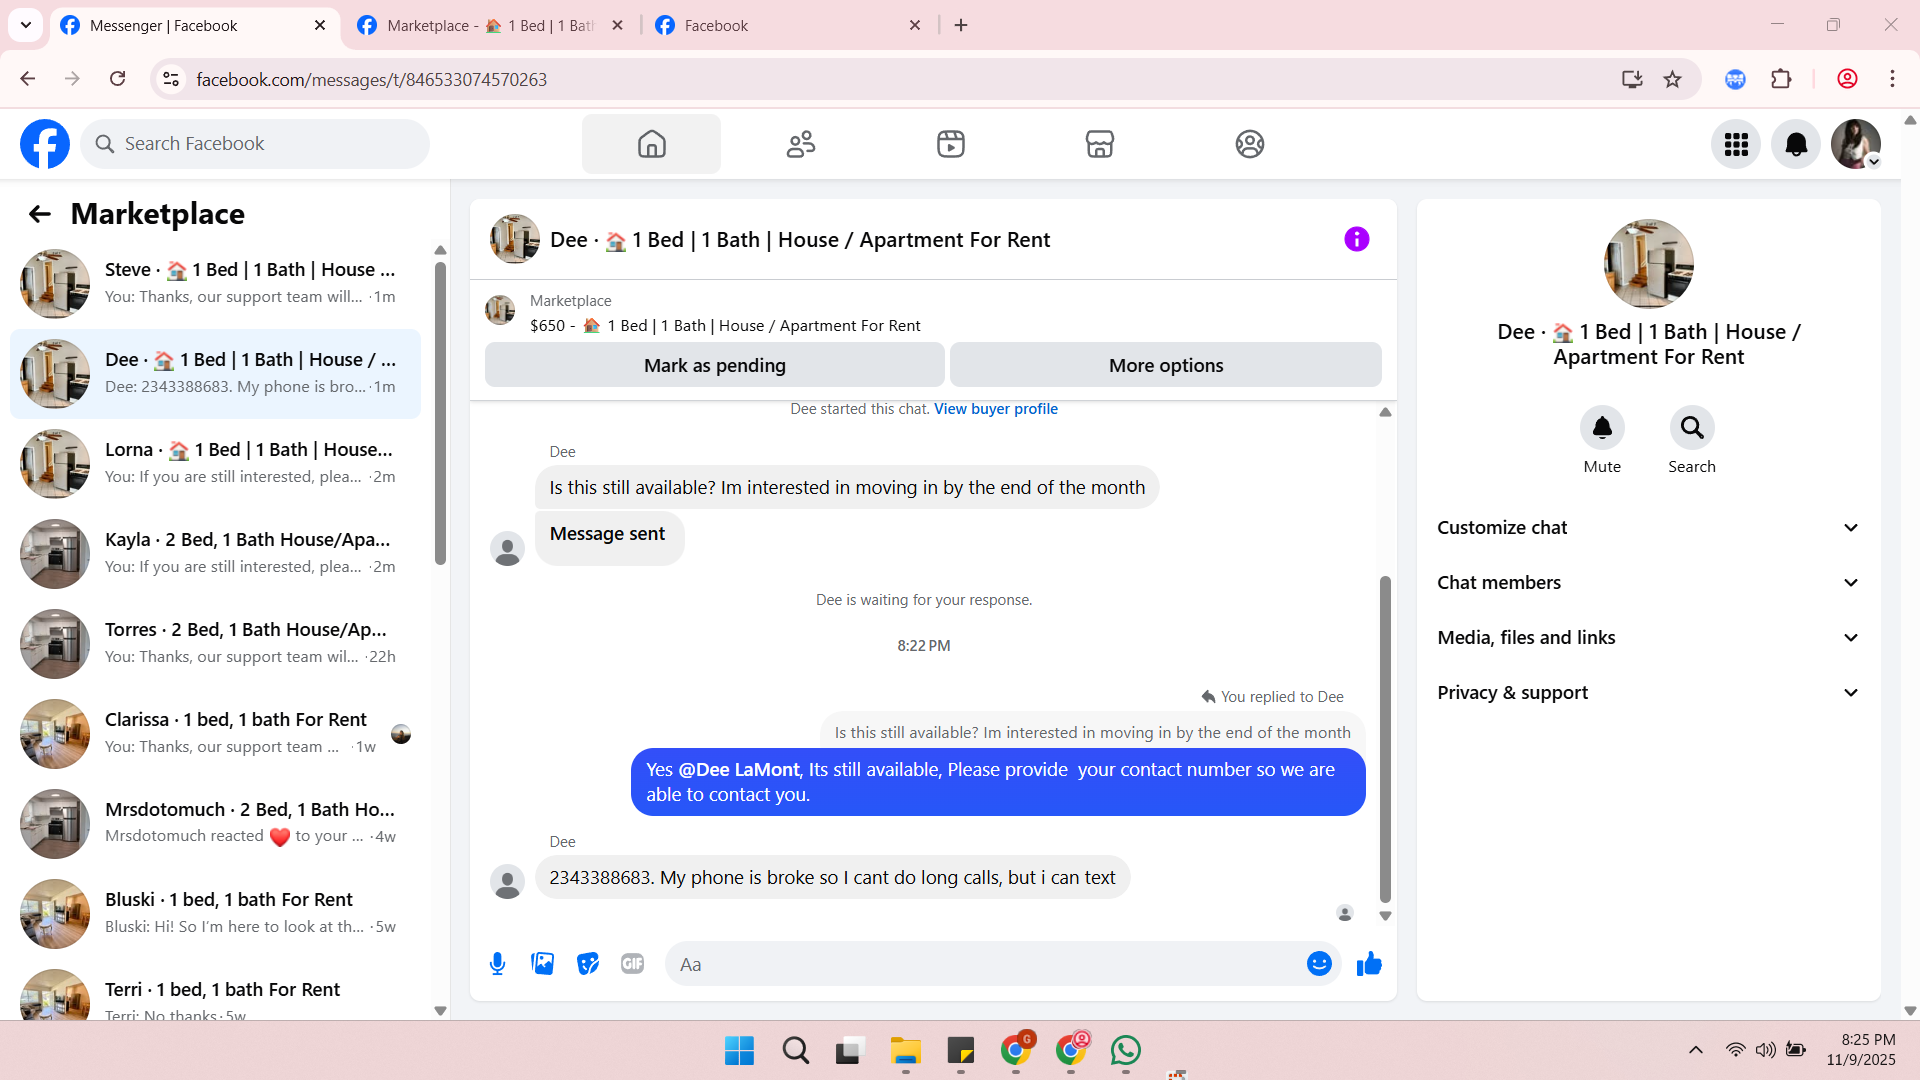Close the Messenger | Facebook tab
The height and width of the screenshot is (1080, 1920).
tap(320, 26)
